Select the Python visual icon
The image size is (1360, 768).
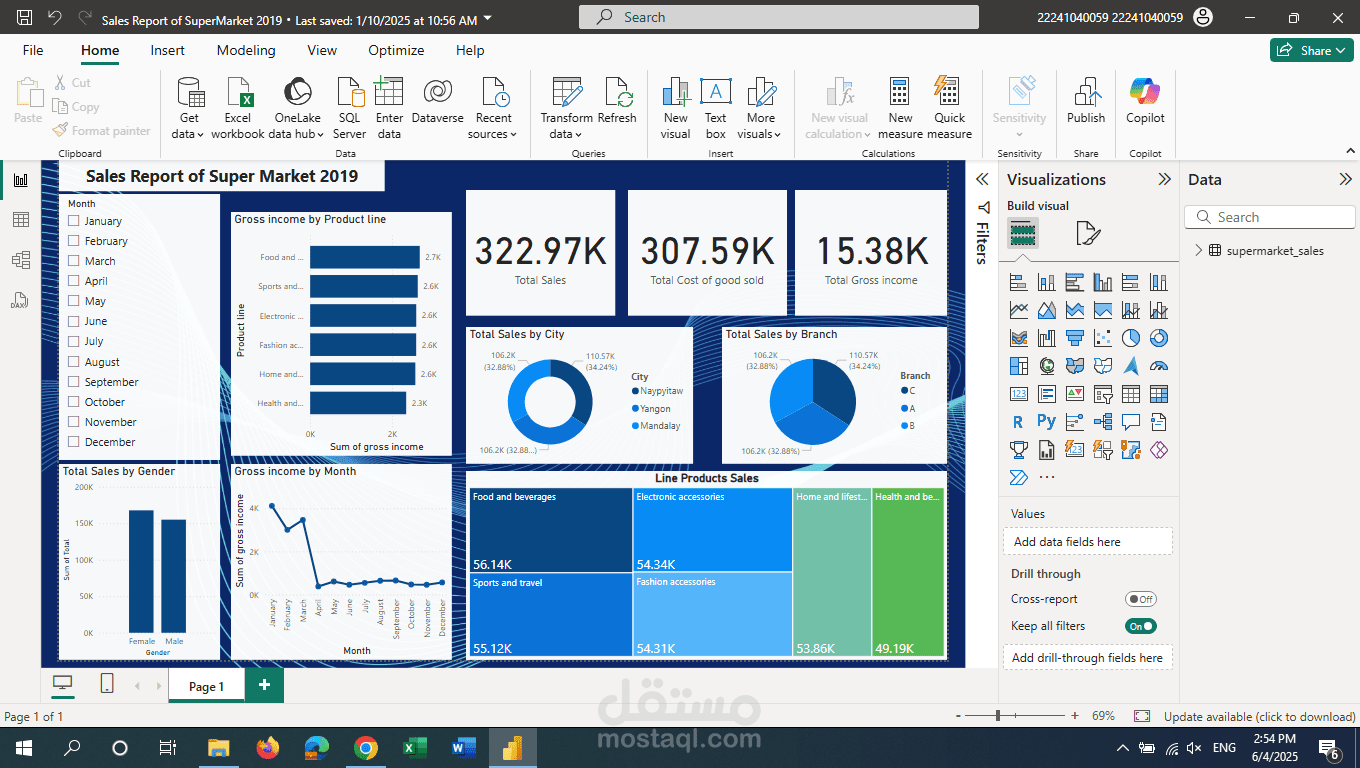[1046, 422]
